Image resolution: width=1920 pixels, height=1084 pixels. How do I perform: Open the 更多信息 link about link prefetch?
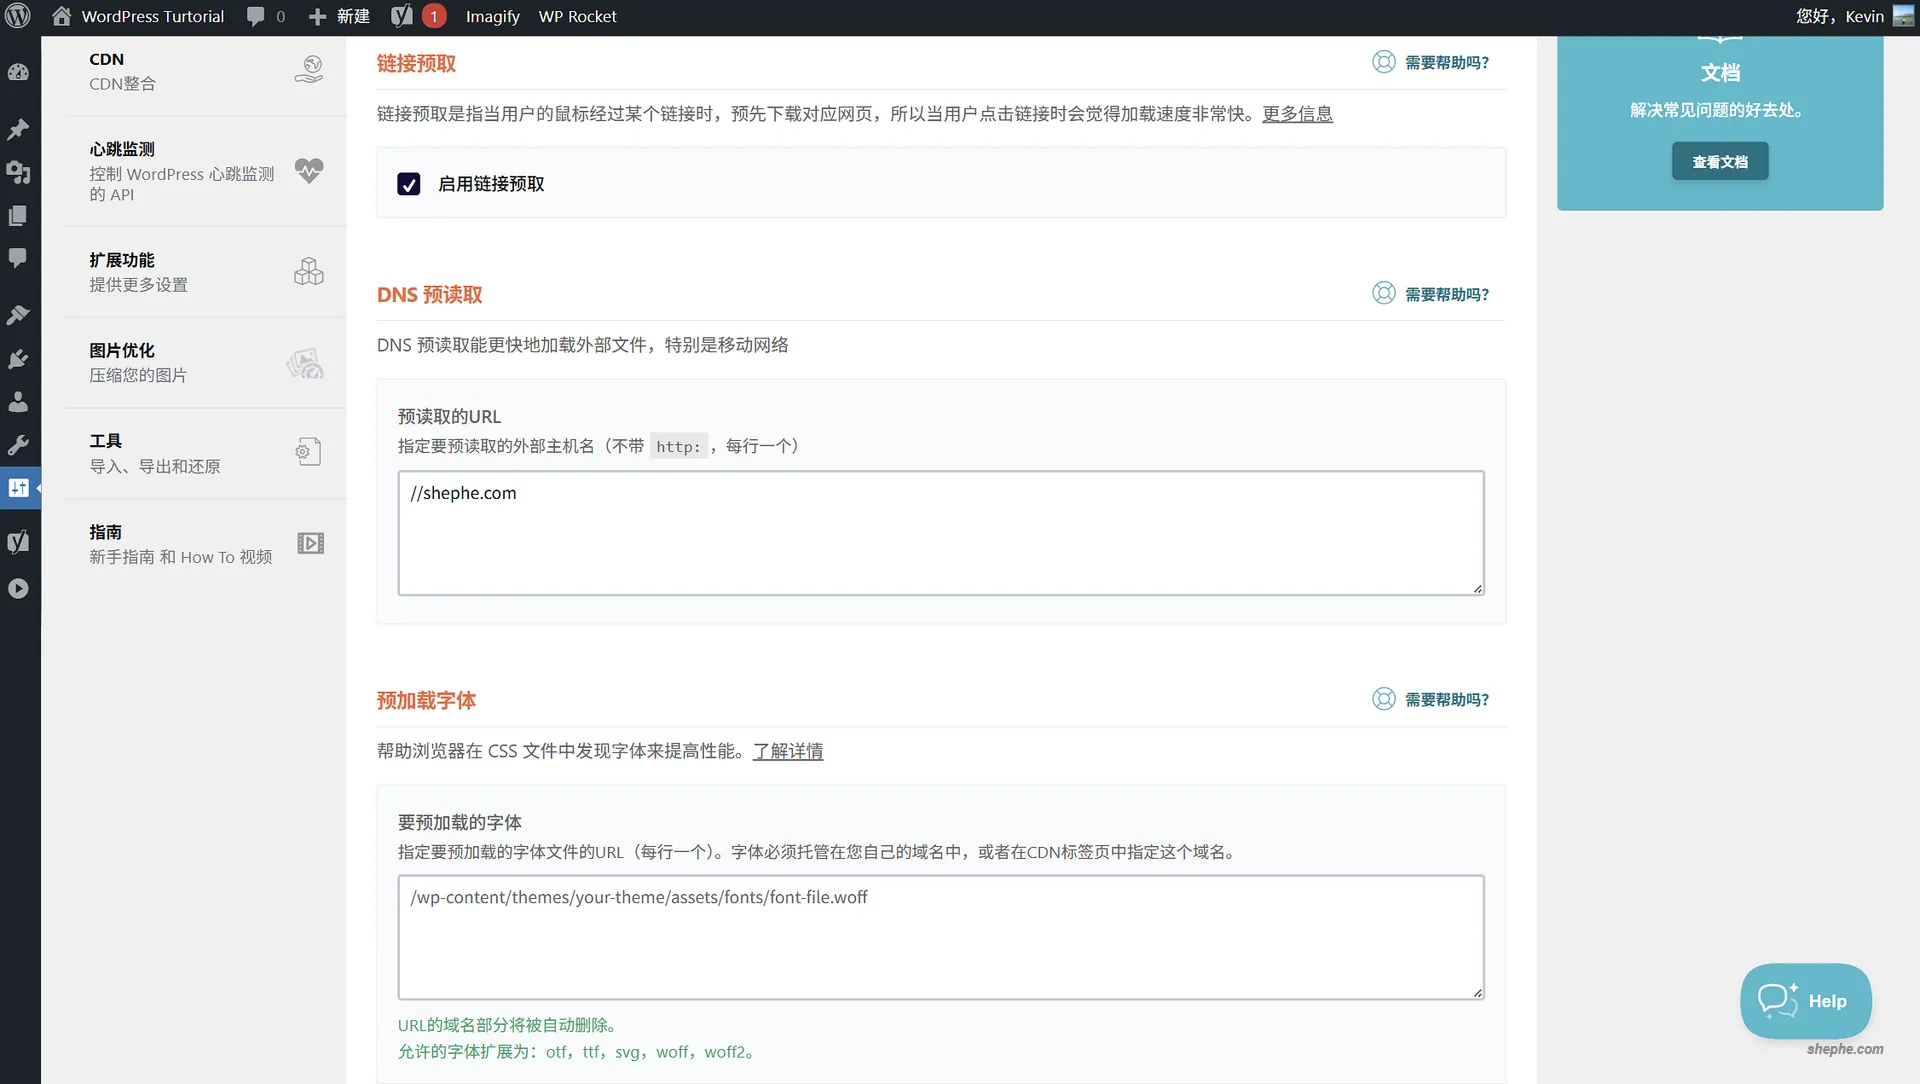pos(1297,114)
